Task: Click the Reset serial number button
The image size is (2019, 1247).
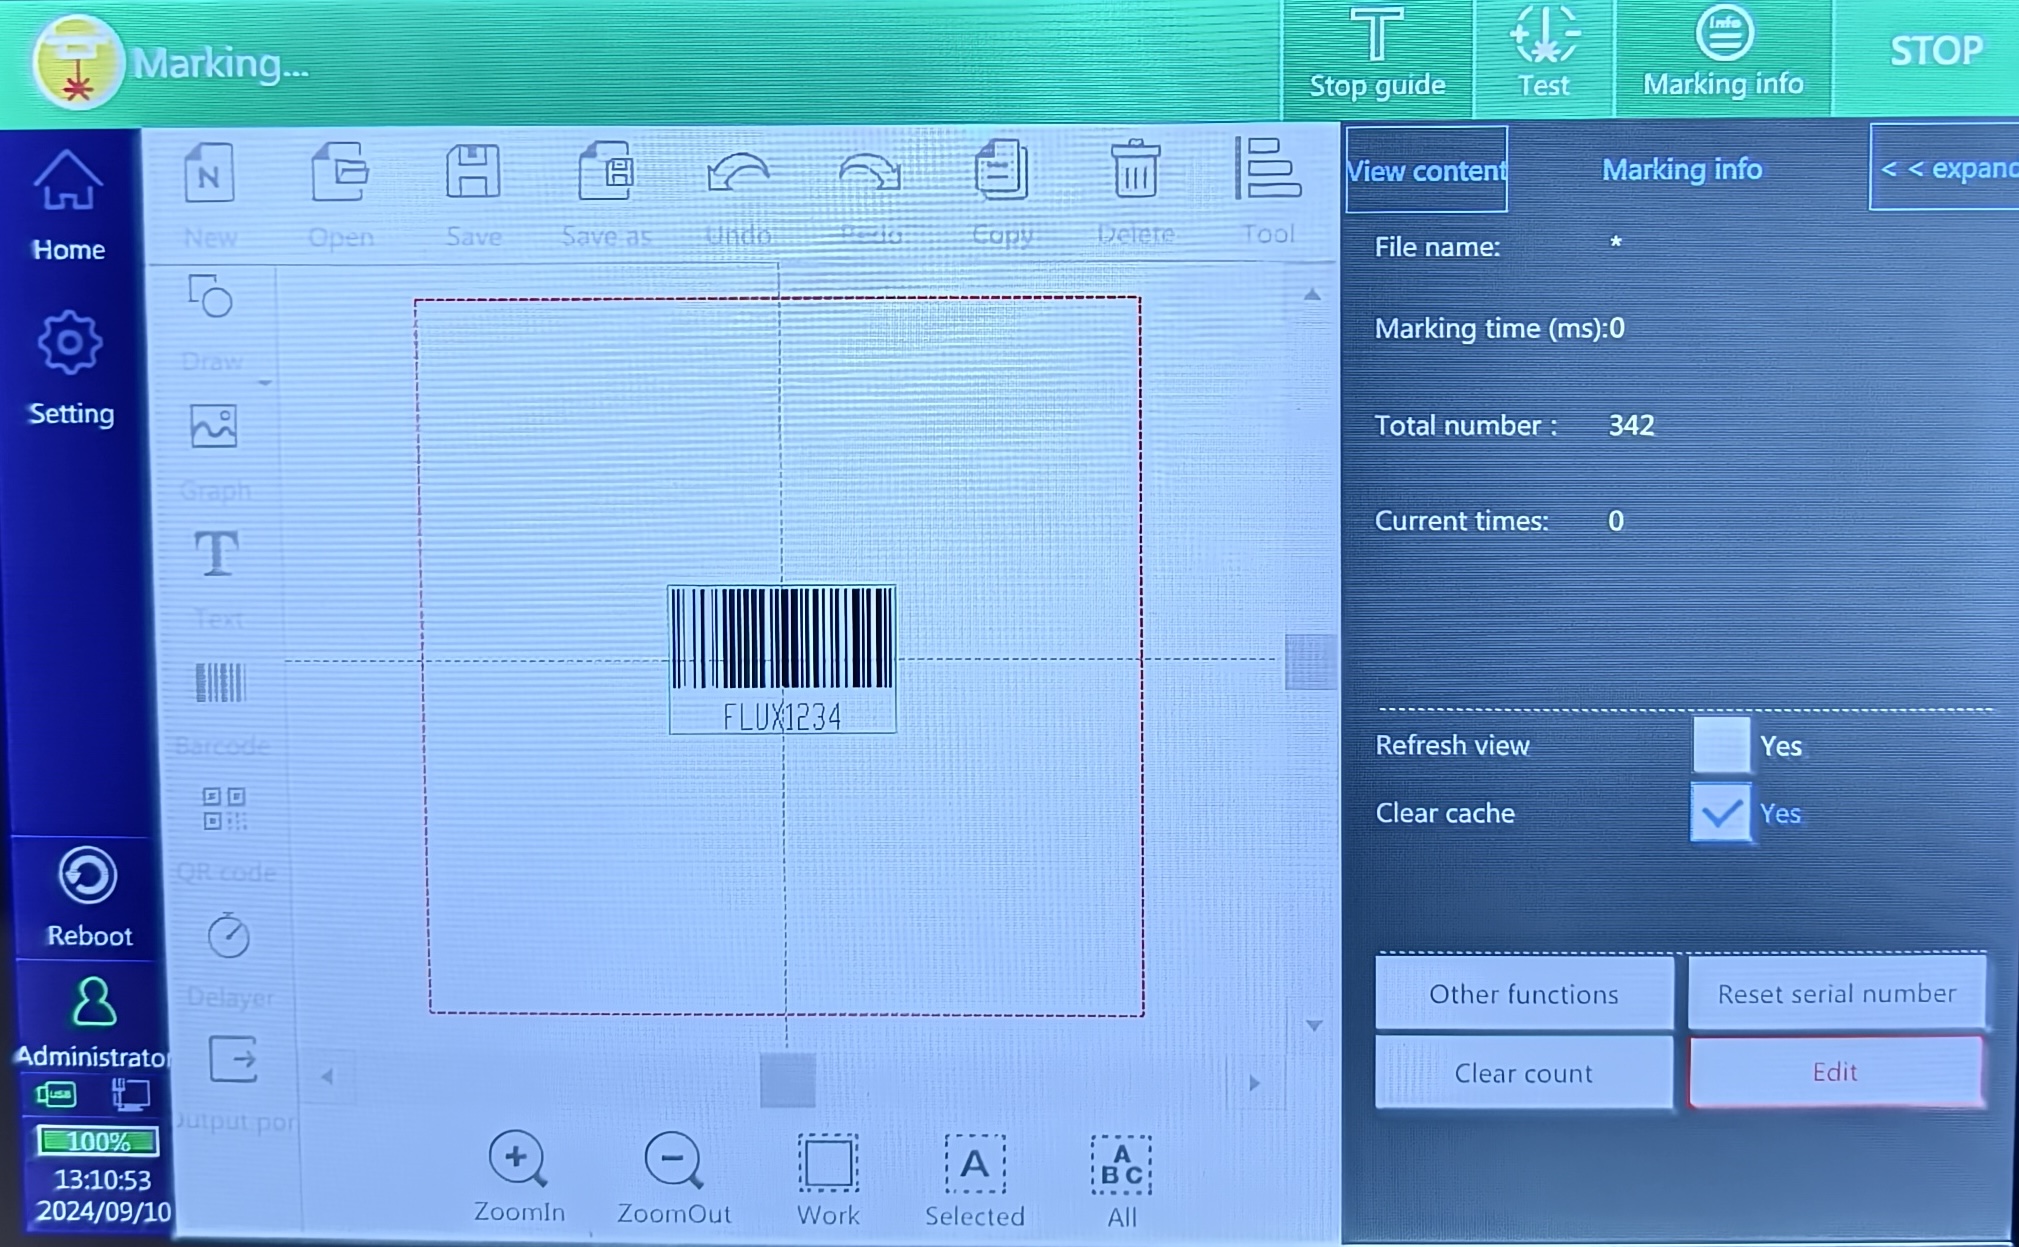Action: pyautogui.click(x=1836, y=993)
